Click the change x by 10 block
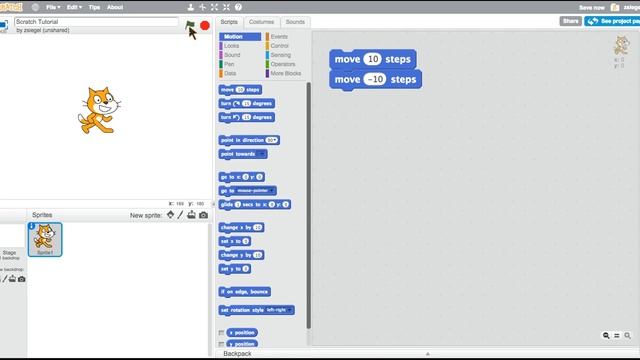The image size is (640, 360). (x=241, y=227)
